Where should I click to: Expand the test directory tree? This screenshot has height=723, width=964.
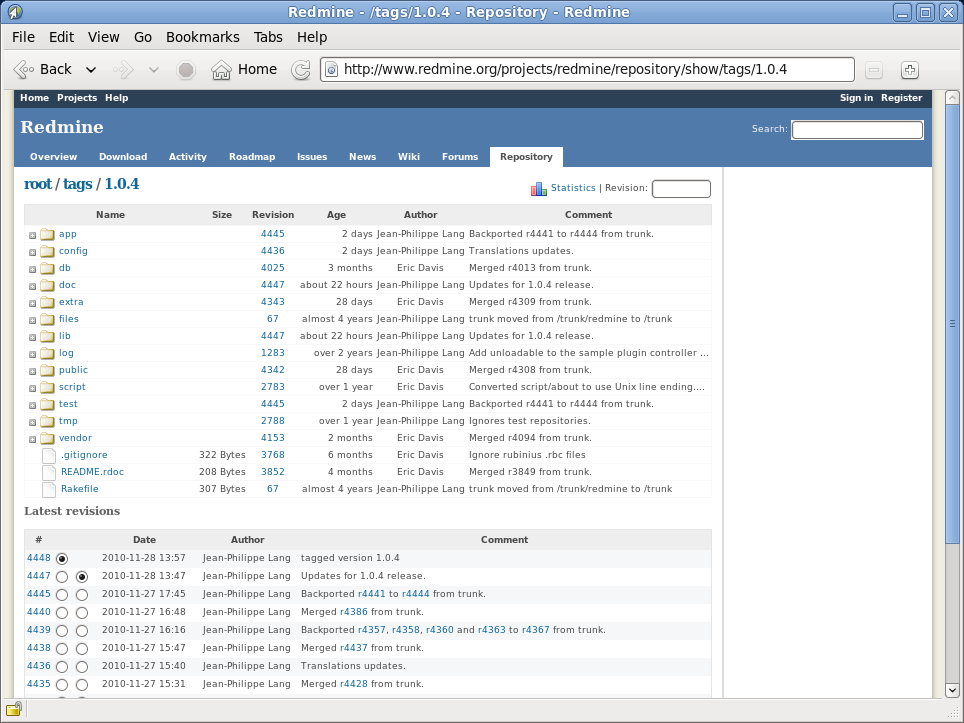[33, 405]
